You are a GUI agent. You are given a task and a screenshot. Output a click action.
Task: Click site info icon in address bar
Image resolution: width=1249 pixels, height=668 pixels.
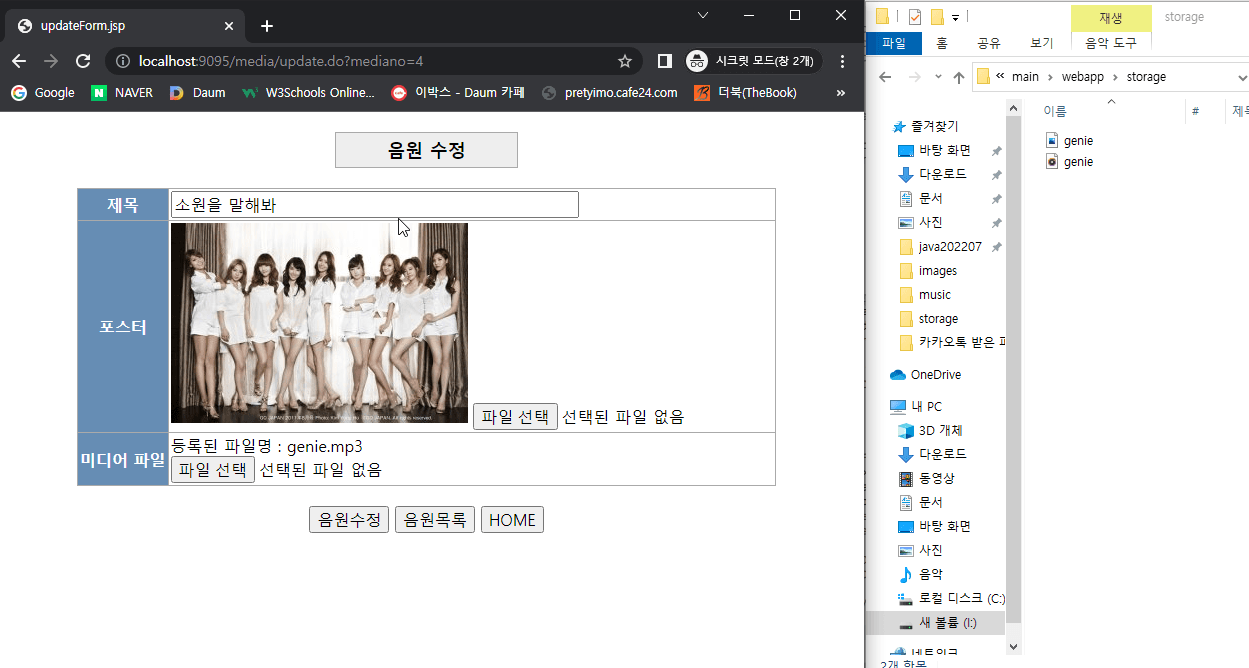[x=123, y=61]
